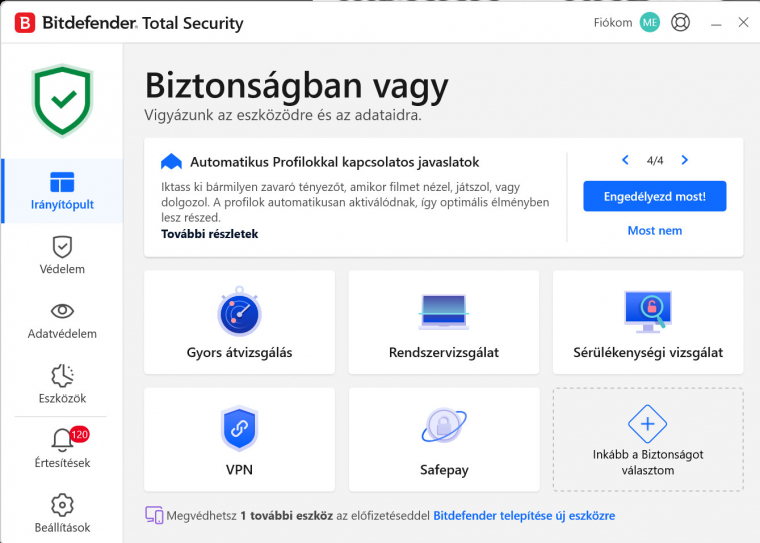The image size is (760, 543).
Task: Go to next recommendation arrow
Action: 684,160
